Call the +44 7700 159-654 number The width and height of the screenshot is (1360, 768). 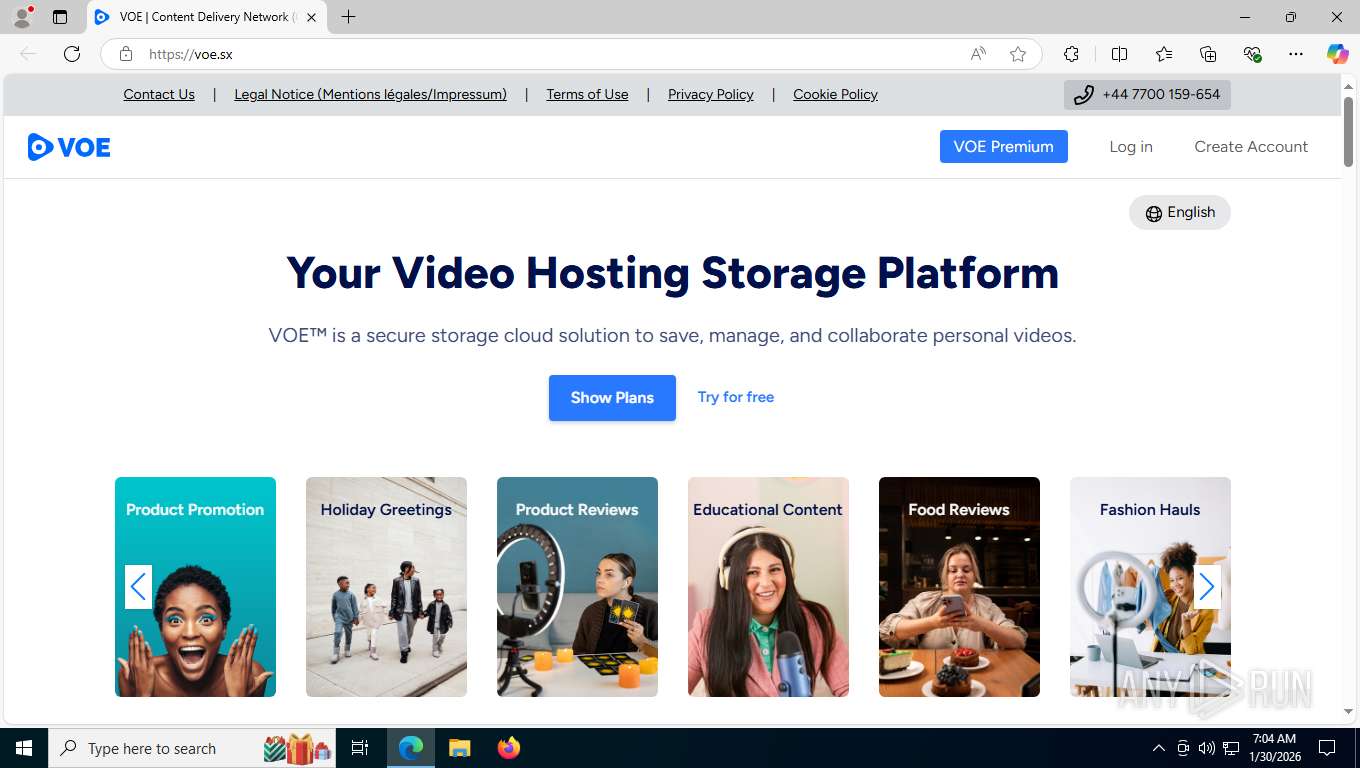1147,95
